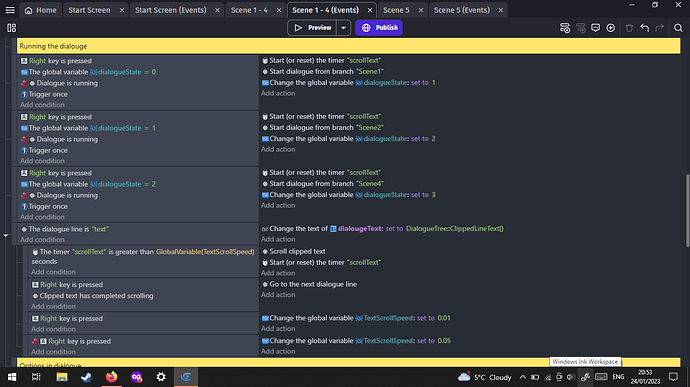Screen dimensions: 690x387
Task: Click the events sheet vertical scrollbar
Action: point(687,210)
